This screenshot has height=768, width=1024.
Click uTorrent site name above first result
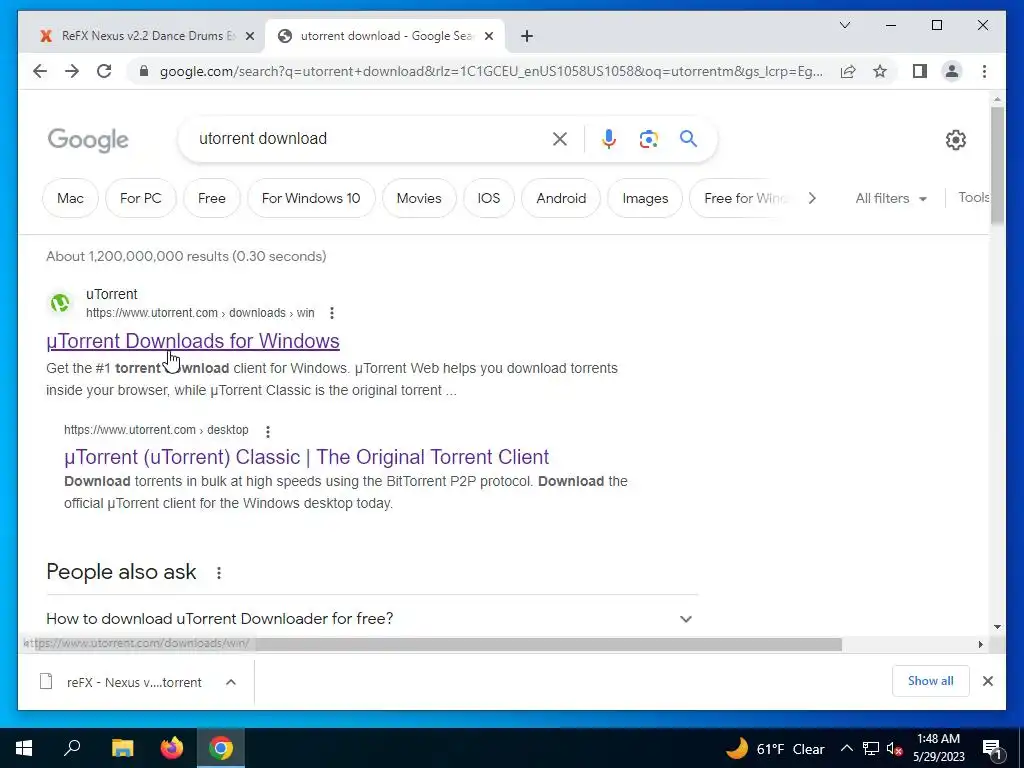112,294
